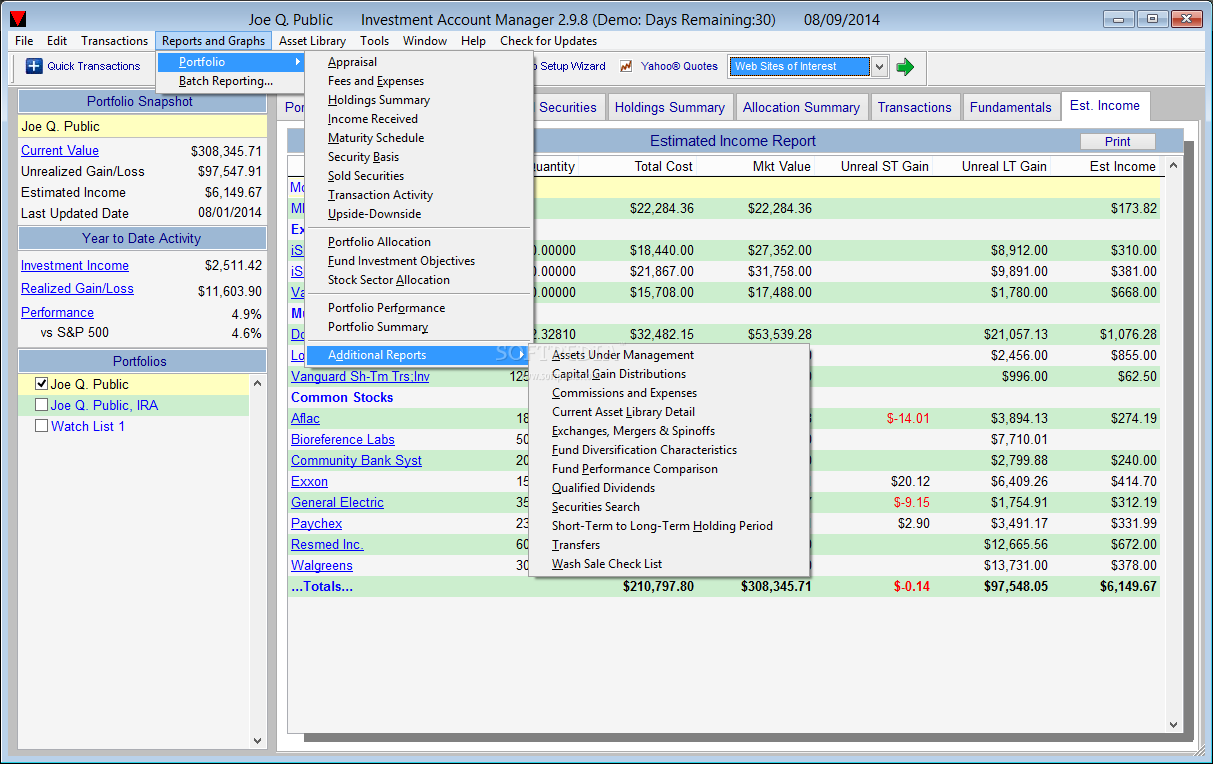This screenshot has height=764, width=1213.
Task: Click the Yahoo Quotes chart icon
Action: (x=626, y=66)
